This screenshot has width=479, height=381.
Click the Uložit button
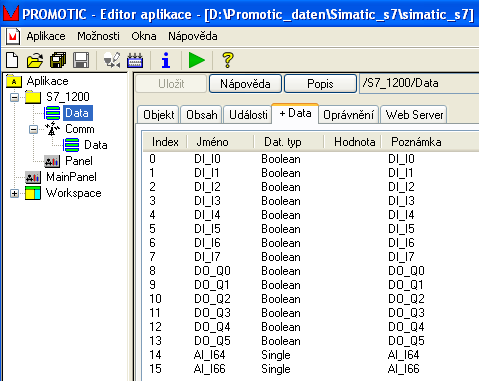[x=171, y=84]
